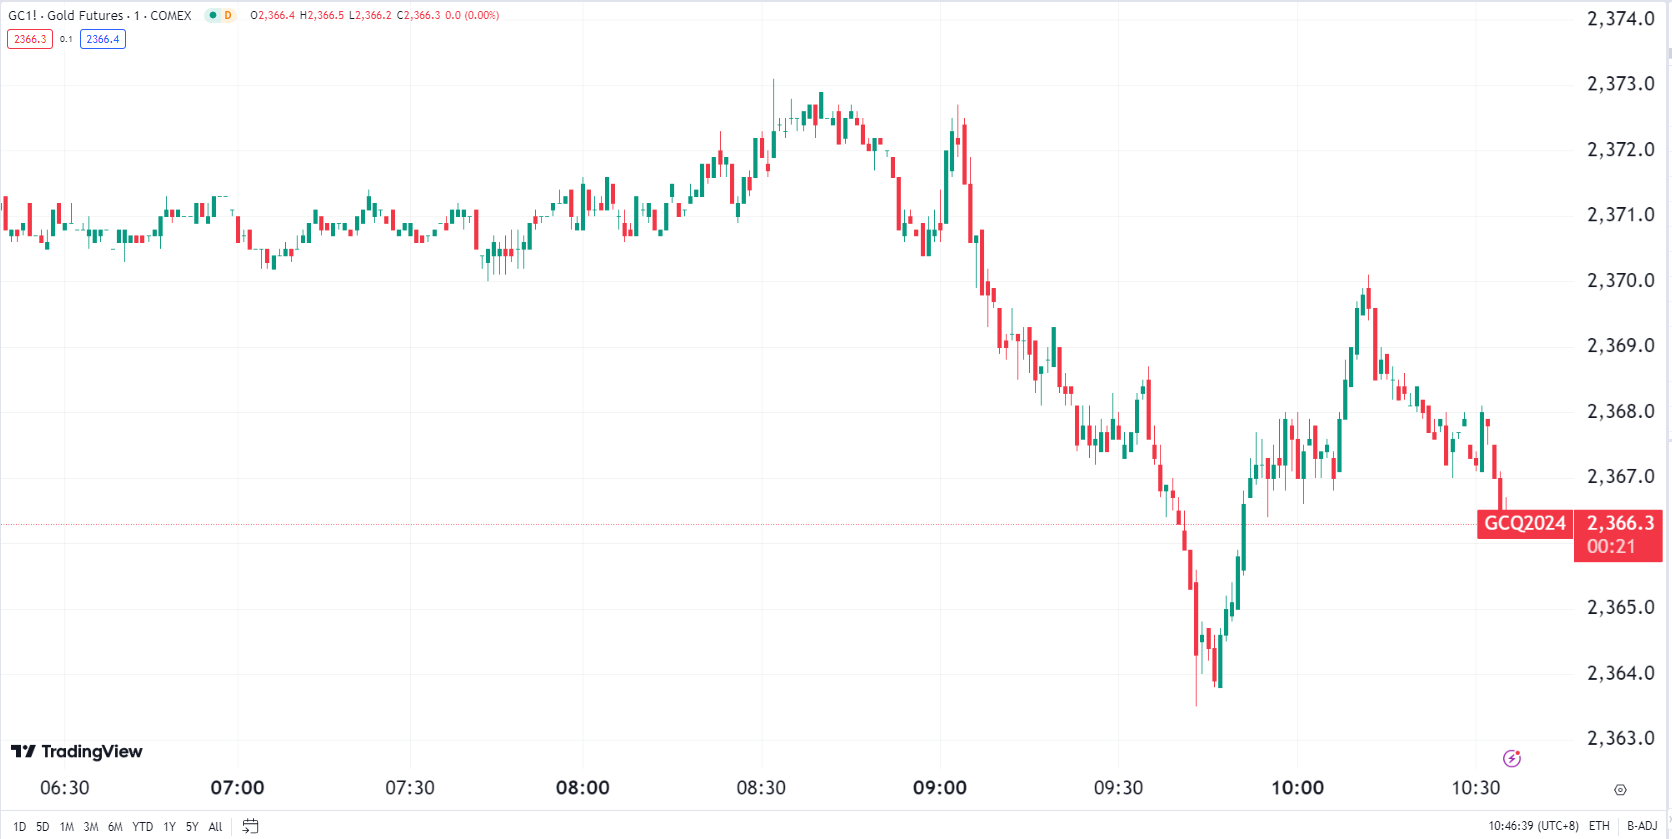Open the Go to date calendar icon
The width and height of the screenshot is (1672, 839).
250,826
